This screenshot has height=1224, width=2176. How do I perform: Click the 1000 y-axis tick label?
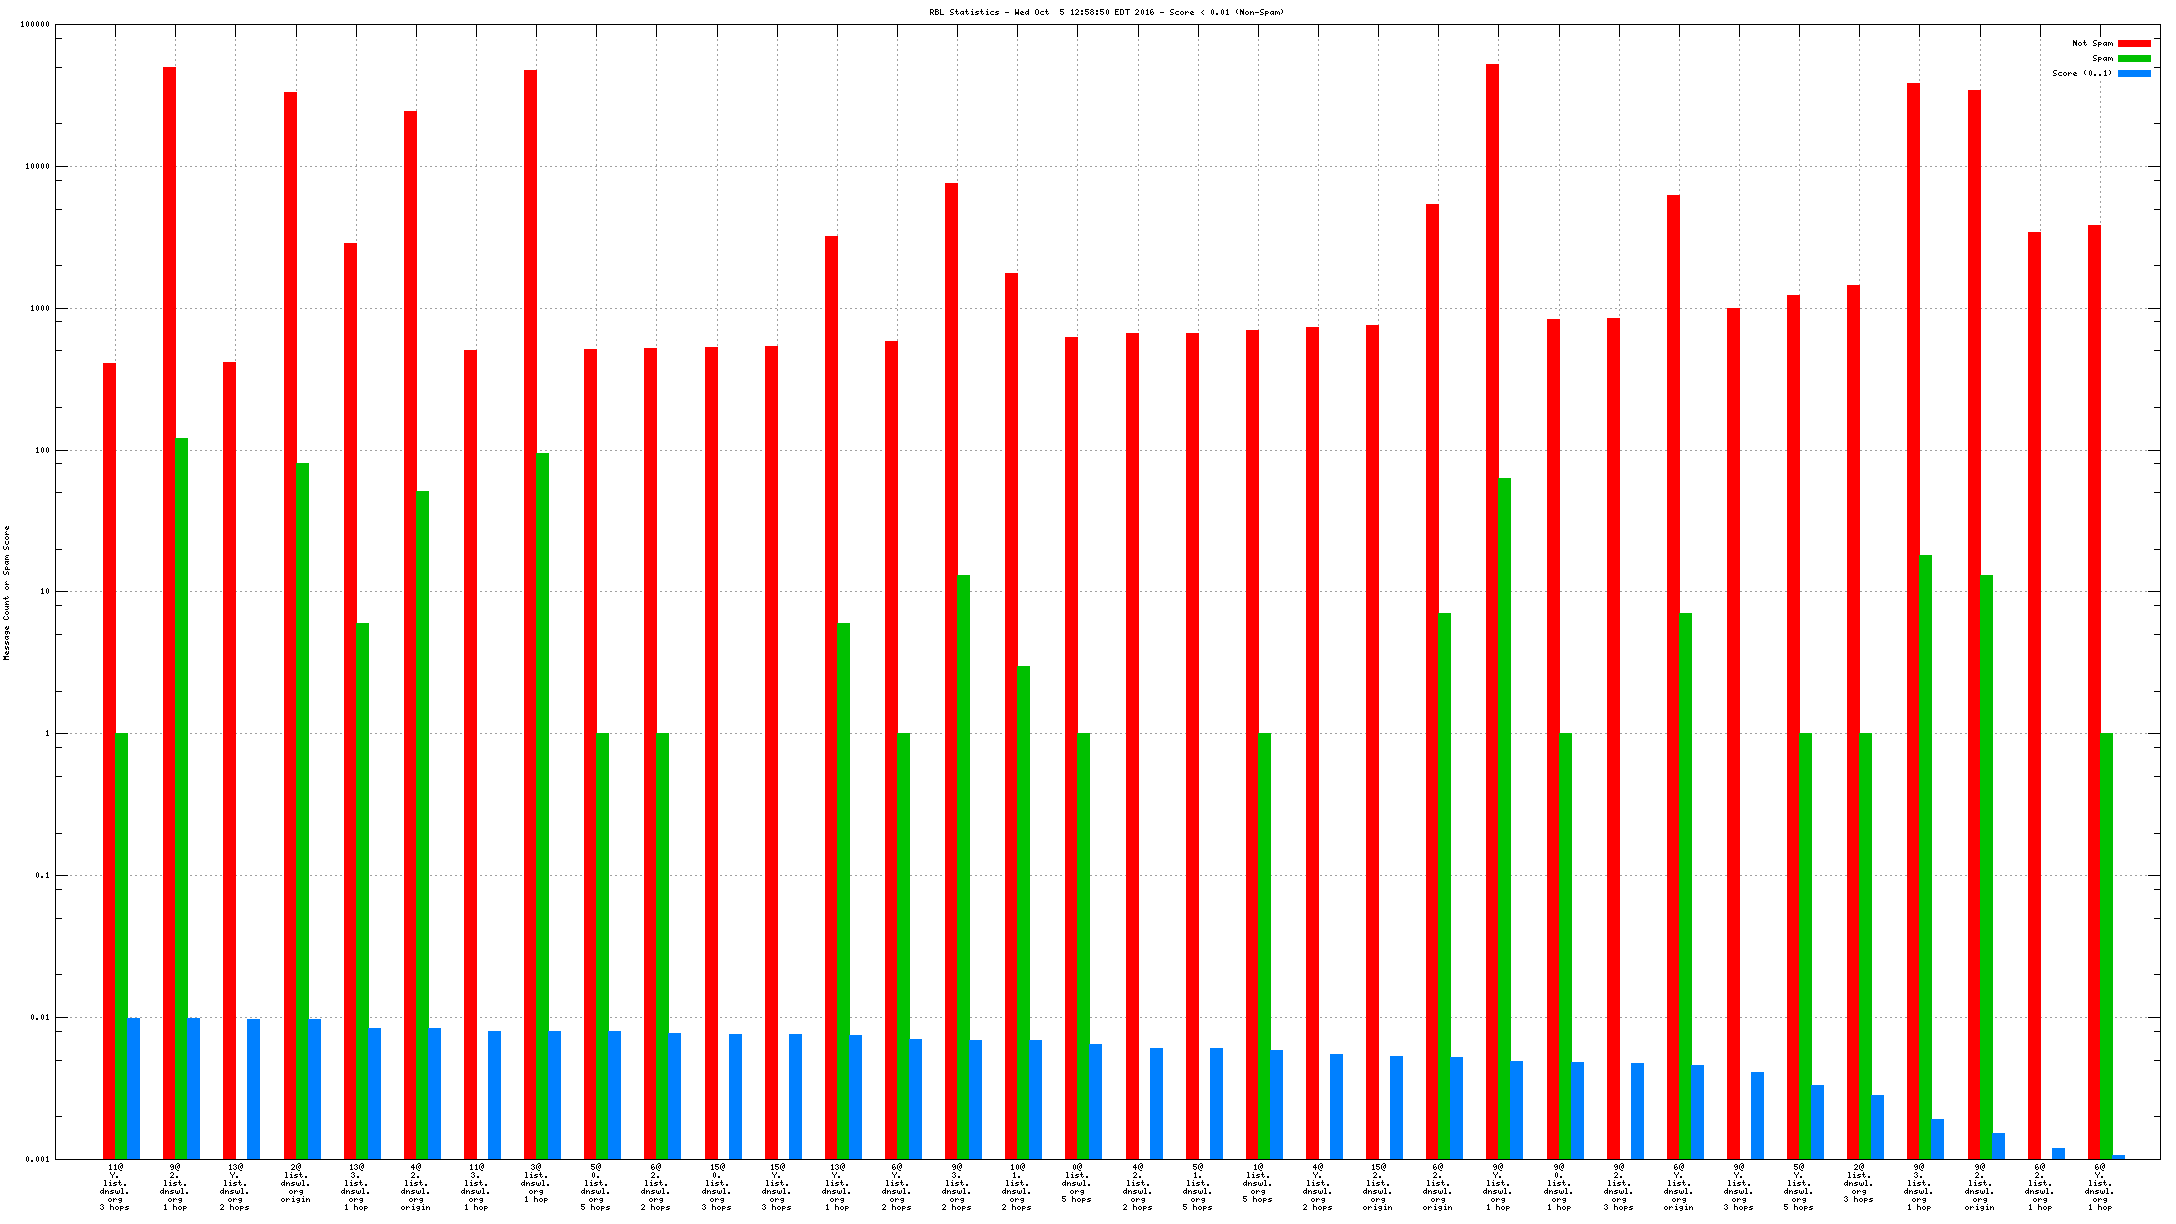pyautogui.click(x=39, y=309)
